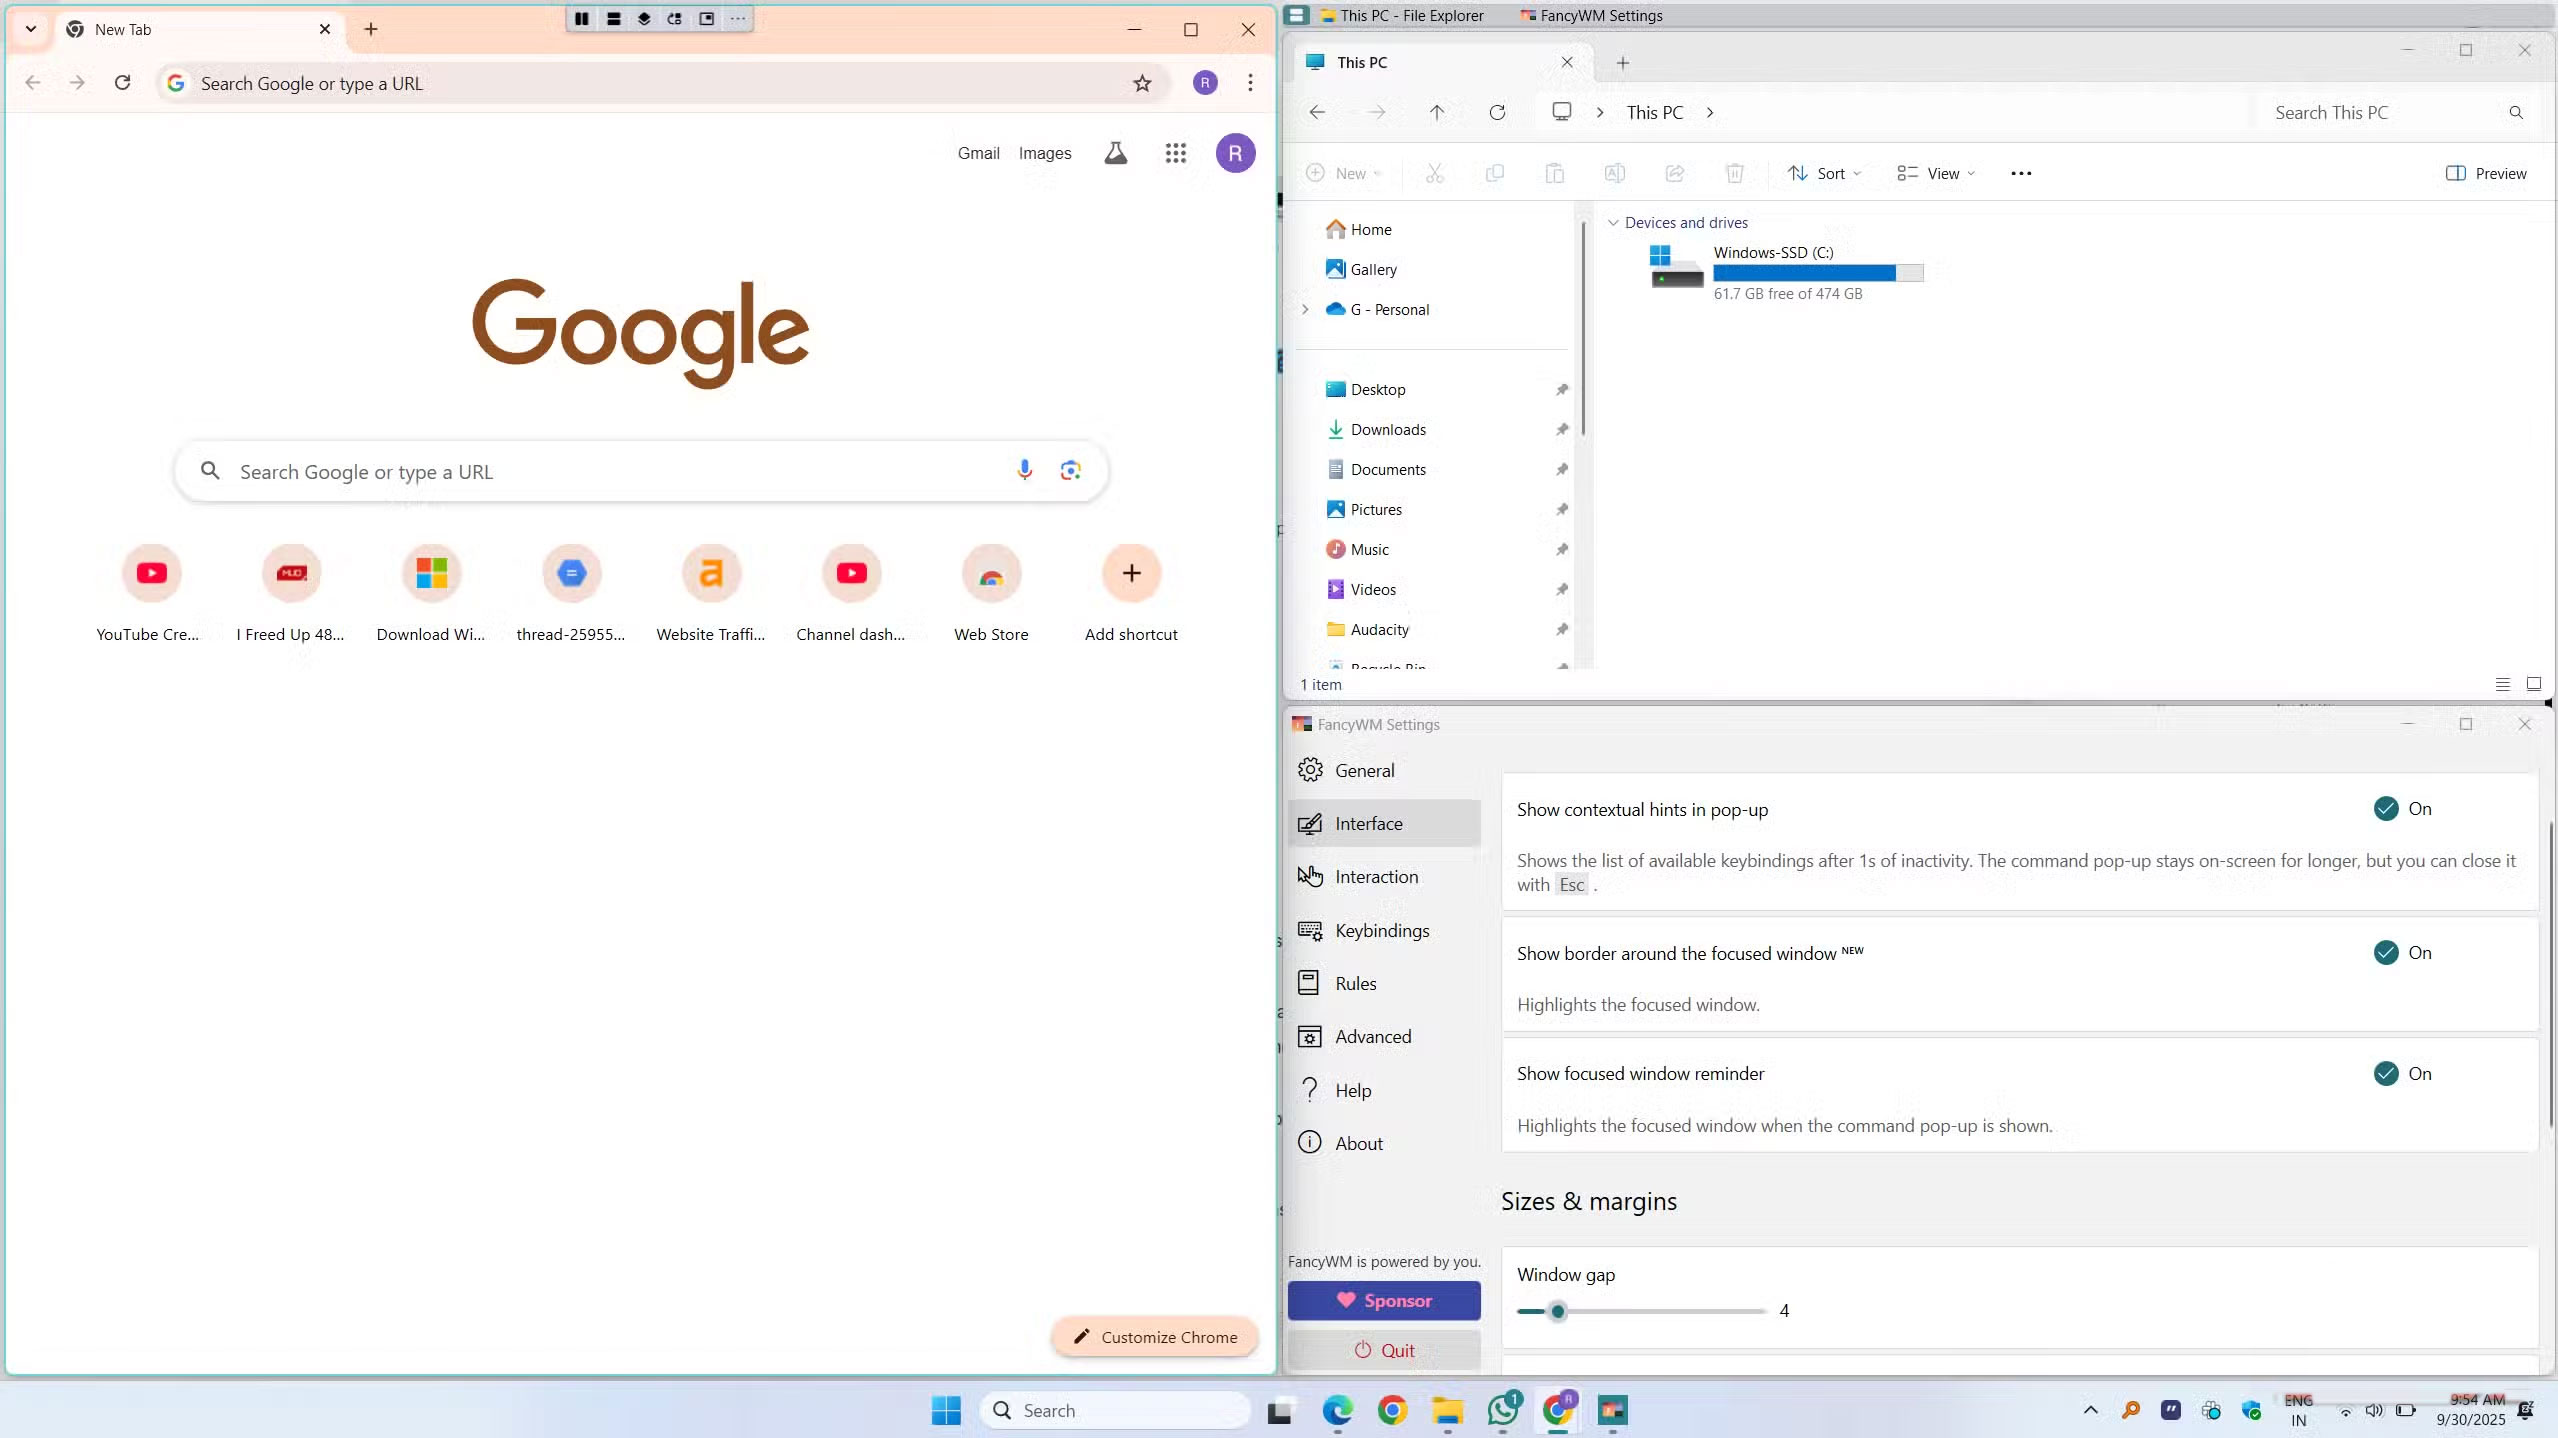Collapse the Devices and drives section

coord(1612,222)
